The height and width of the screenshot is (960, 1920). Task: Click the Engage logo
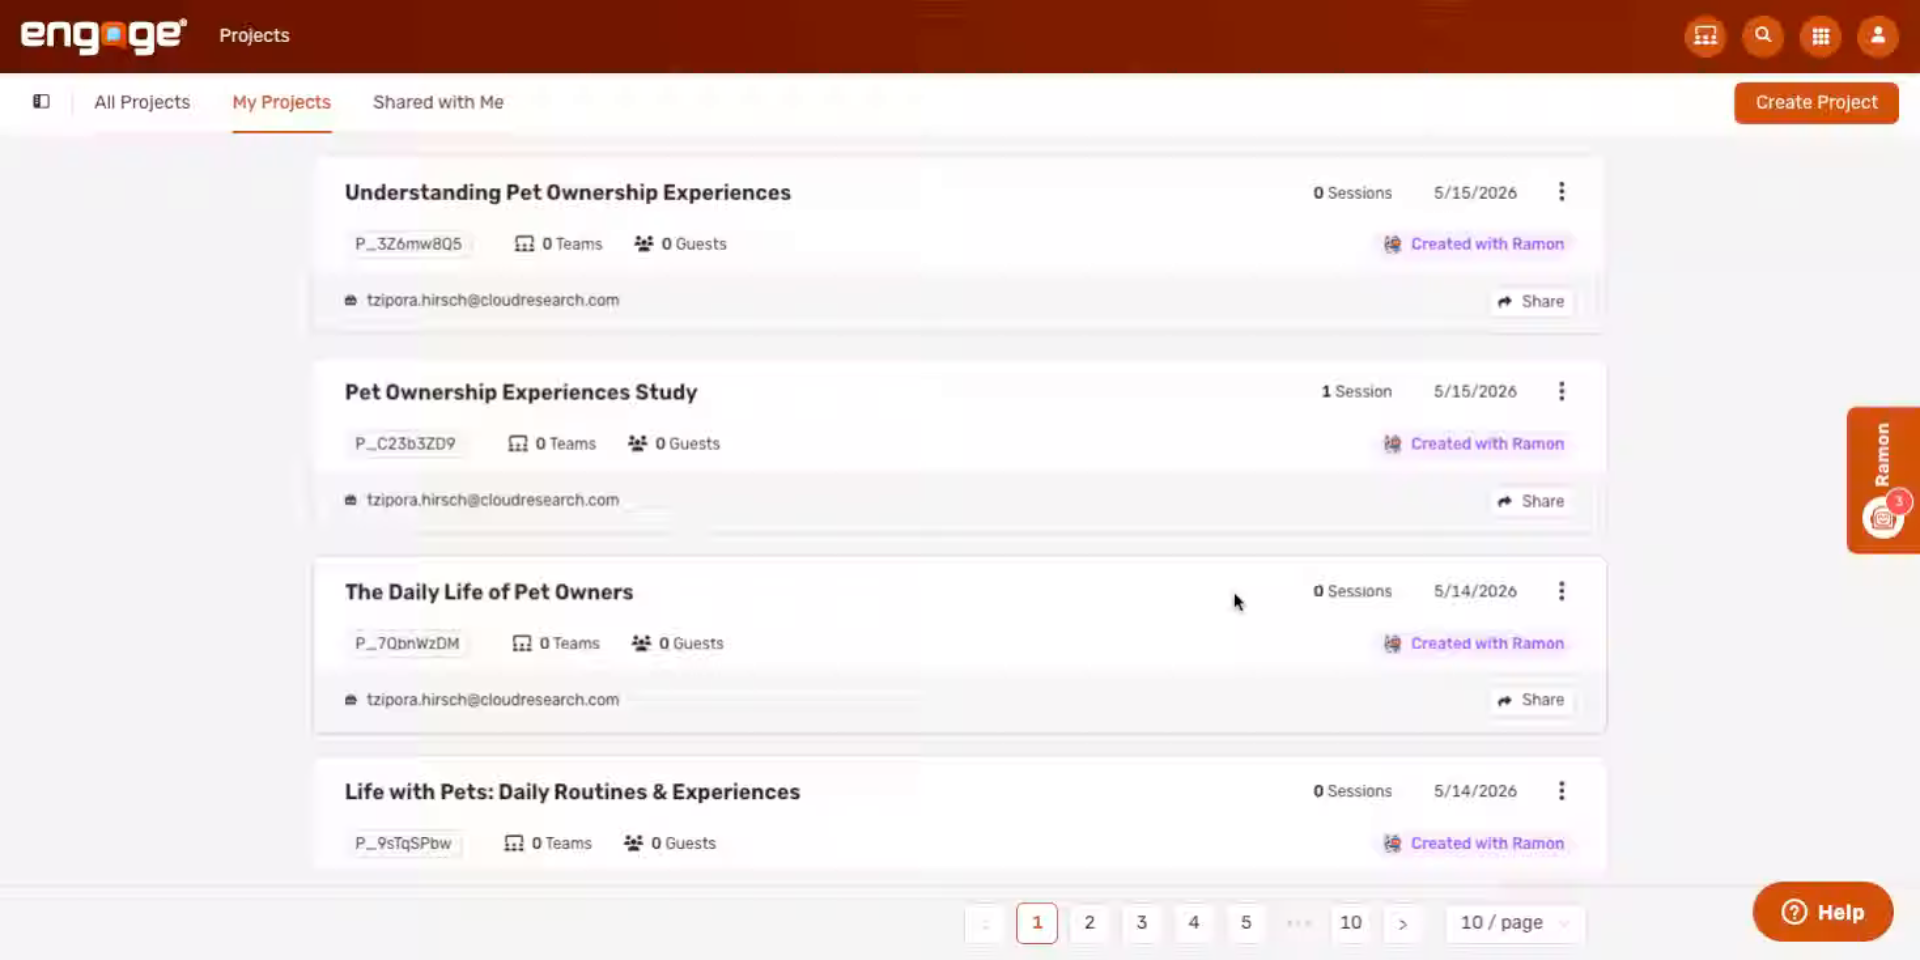104,35
